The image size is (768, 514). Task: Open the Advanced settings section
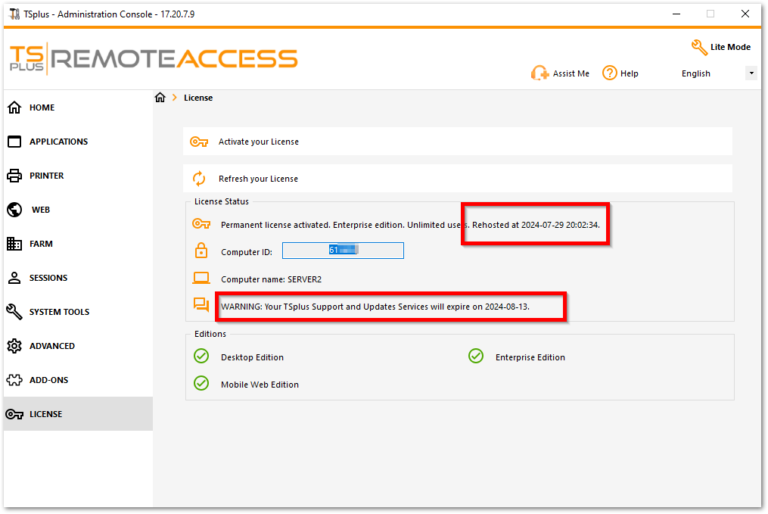coord(52,346)
